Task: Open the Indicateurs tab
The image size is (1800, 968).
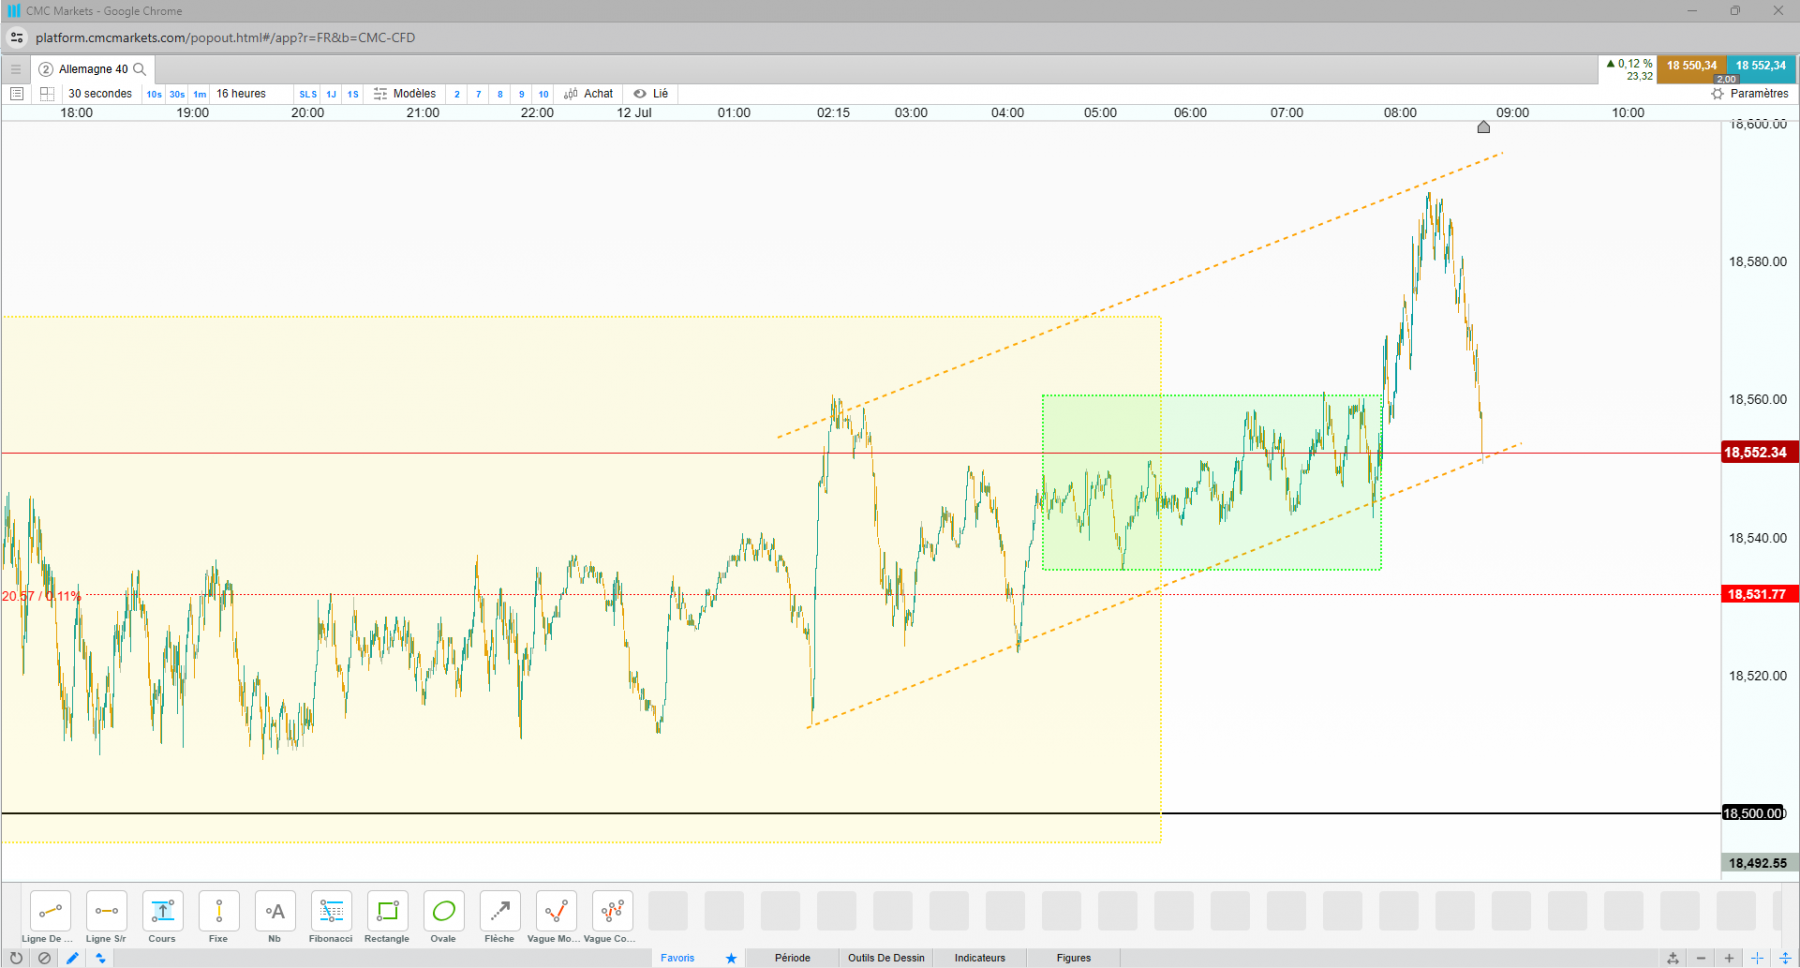Action: tap(980, 958)
